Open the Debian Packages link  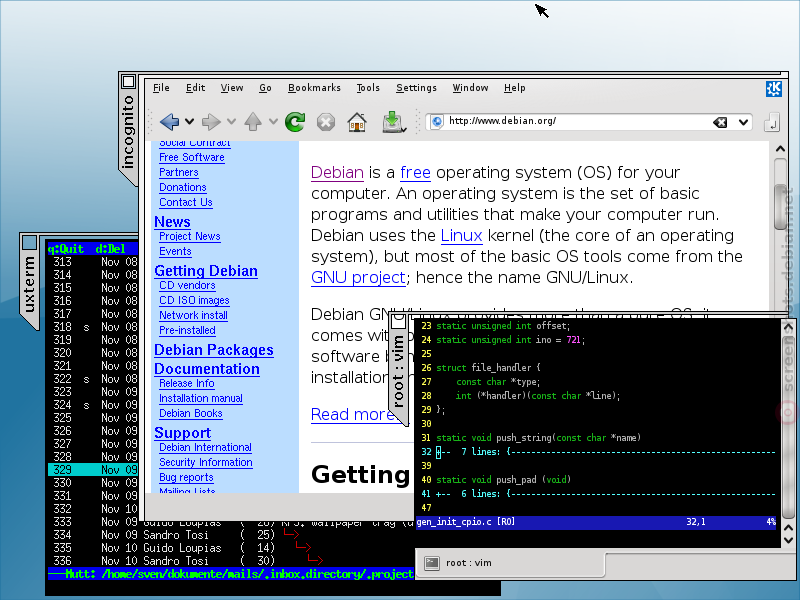[x=214, y=350]
